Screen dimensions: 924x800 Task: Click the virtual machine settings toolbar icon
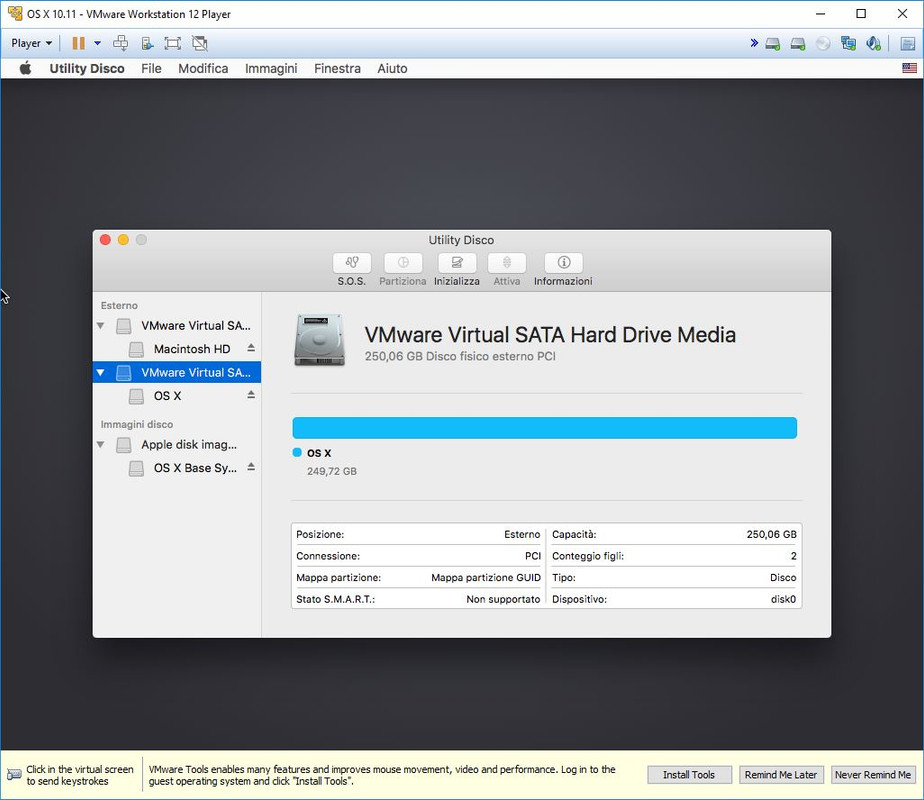[147, 43]
